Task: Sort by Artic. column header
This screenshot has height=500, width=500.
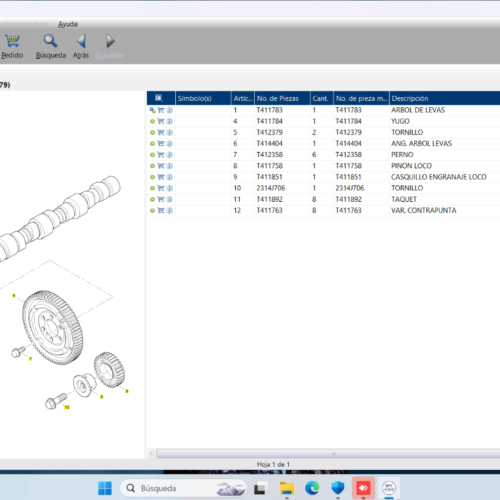Action: [243, 98]
